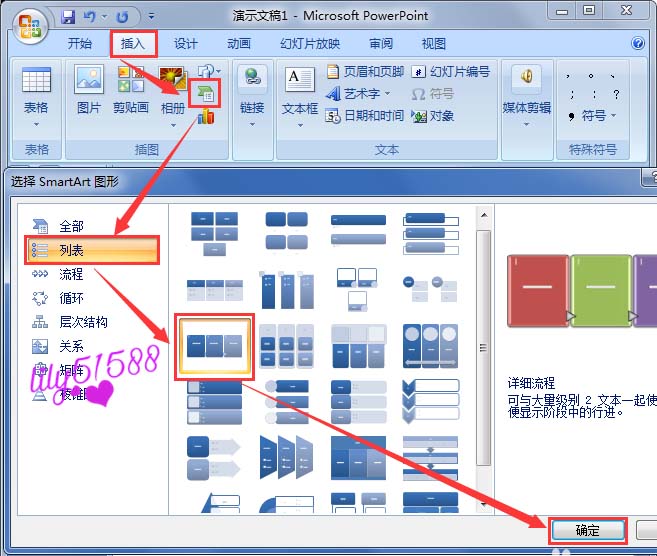This screenshot has width=657, height=556.
Task: Choose the first SmartArt thumbnail, five-block list
Action: (x=215, y=233)
